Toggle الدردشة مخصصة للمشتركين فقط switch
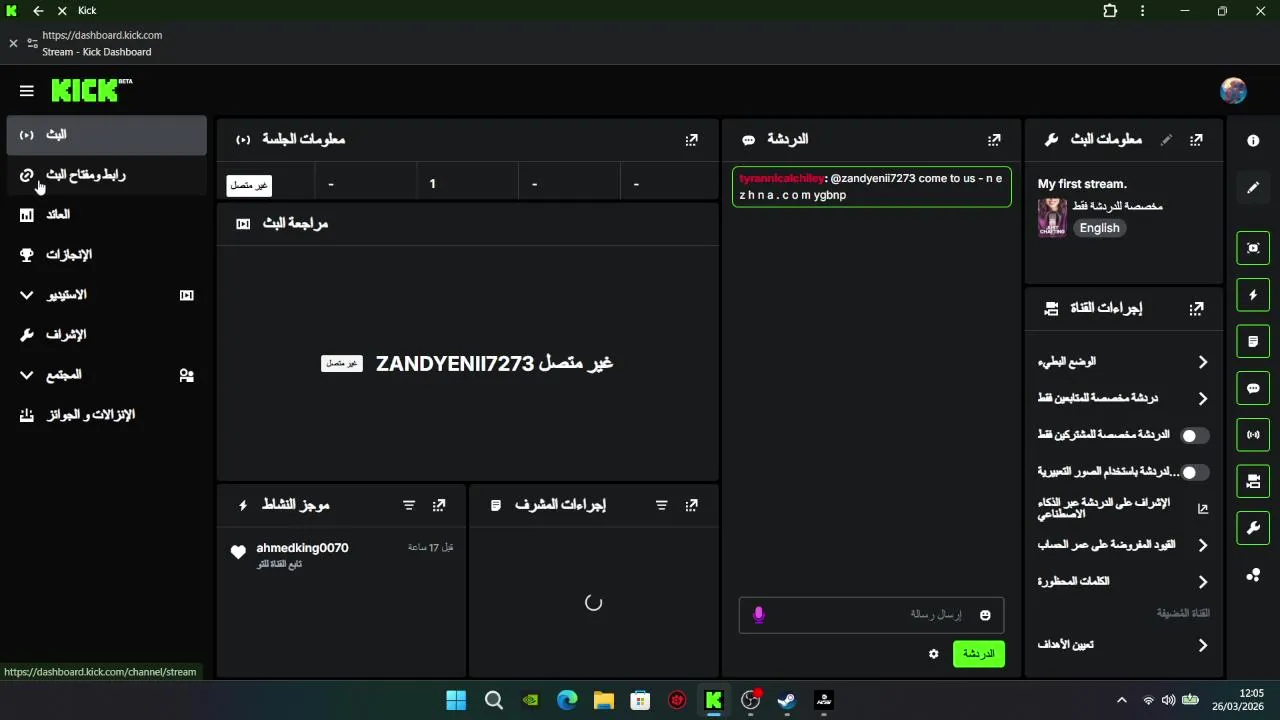This screenshot has width=1280, height=720. tap(1195, 436)
